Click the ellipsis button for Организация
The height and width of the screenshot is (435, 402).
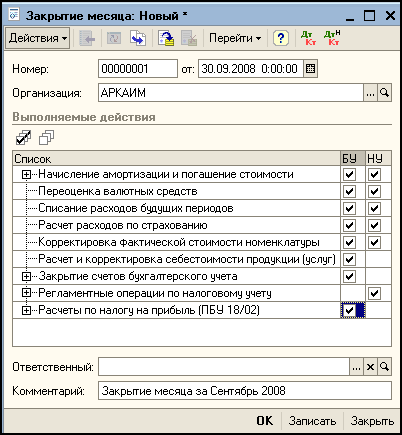click(x=370, y=93)
